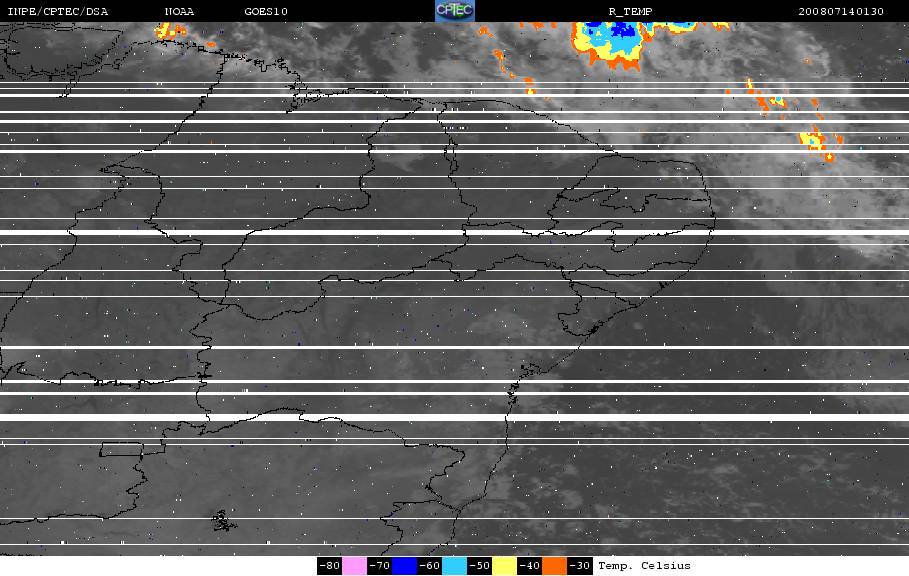Click the small rectangular outlined district on map
Viewport: 909px width, 576px height.
(x=122, y=449)
